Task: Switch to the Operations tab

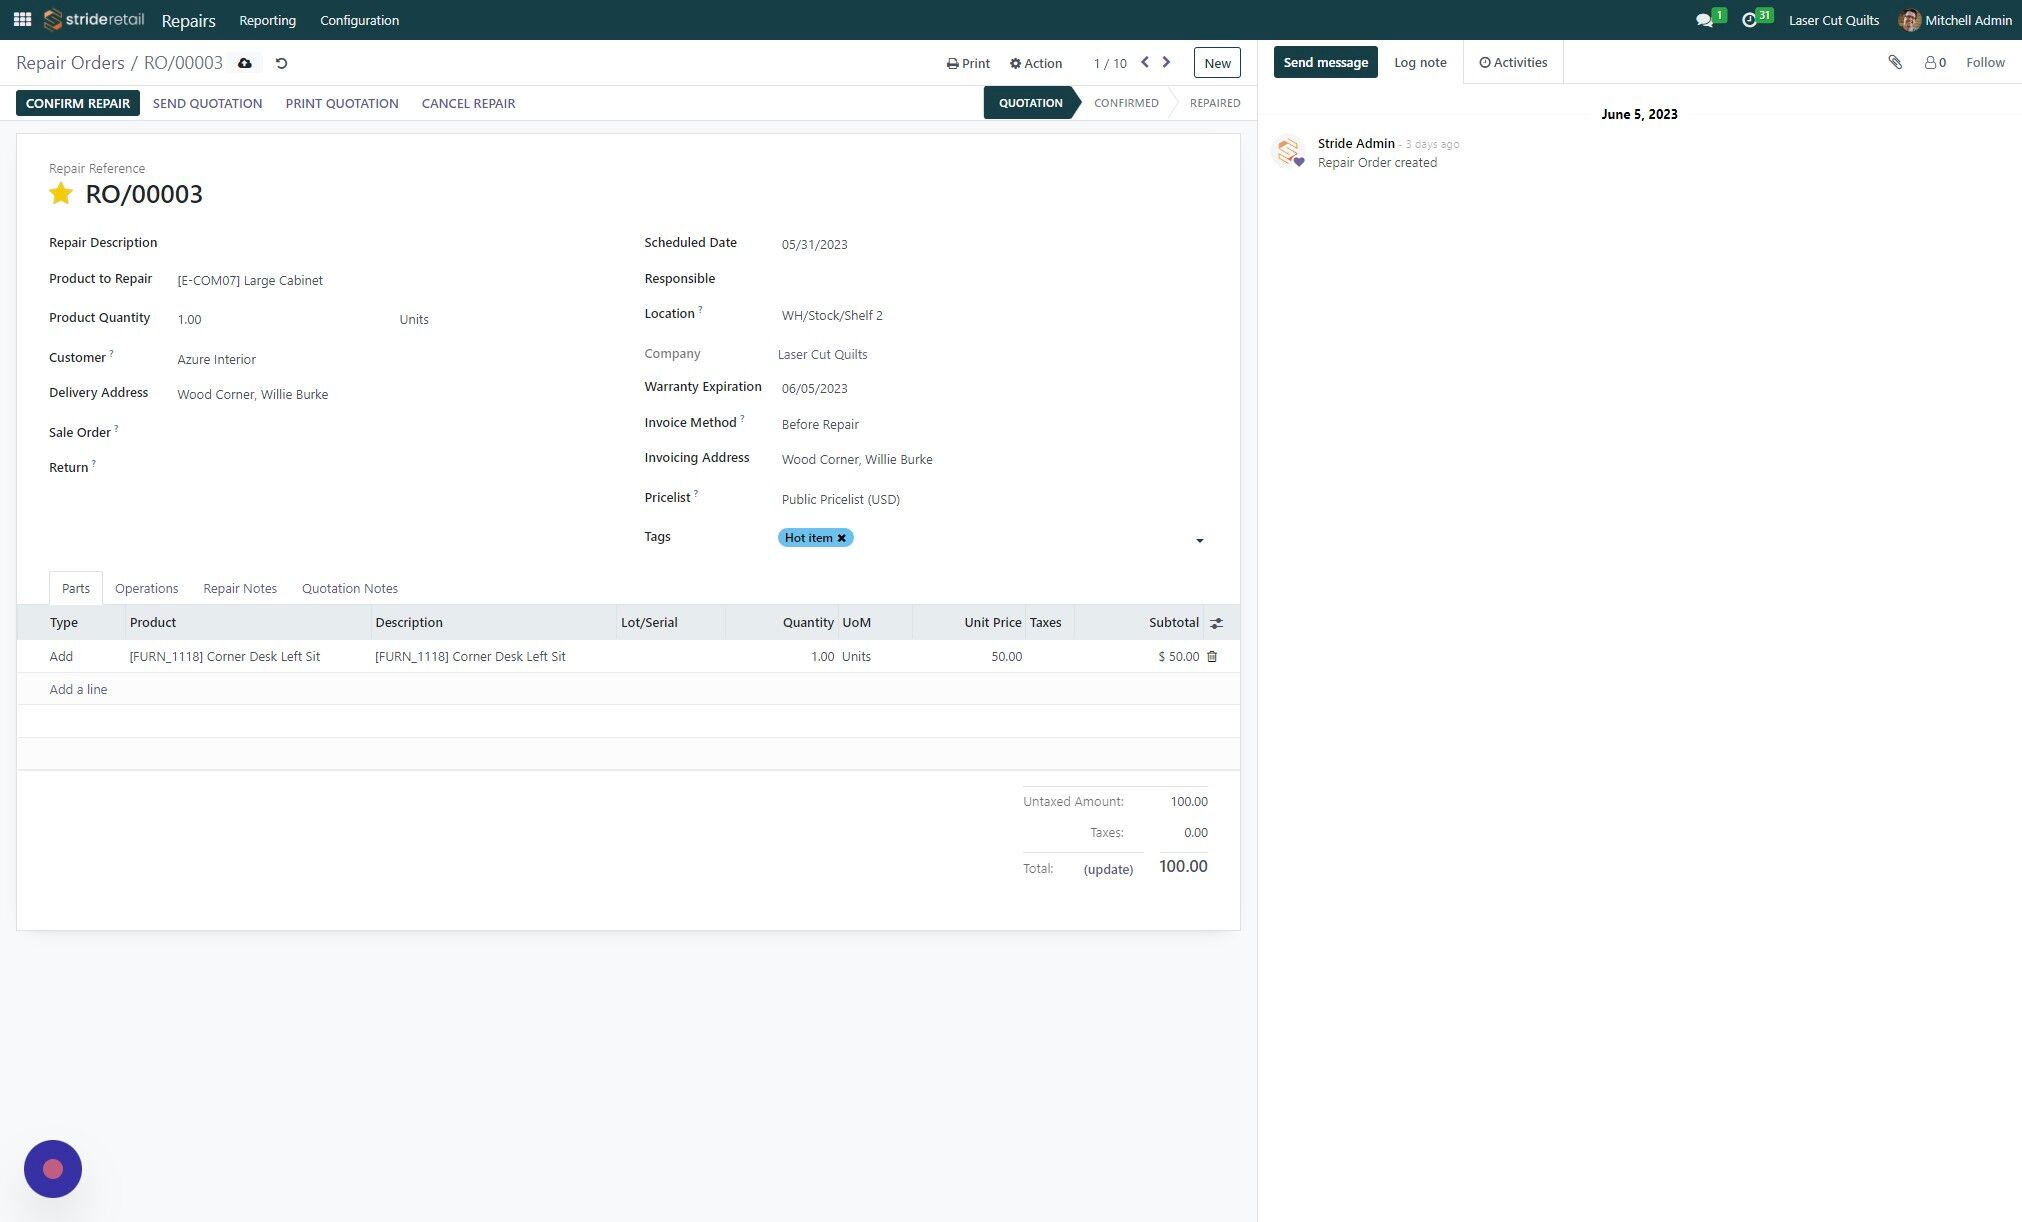Action: coord(146,588)
